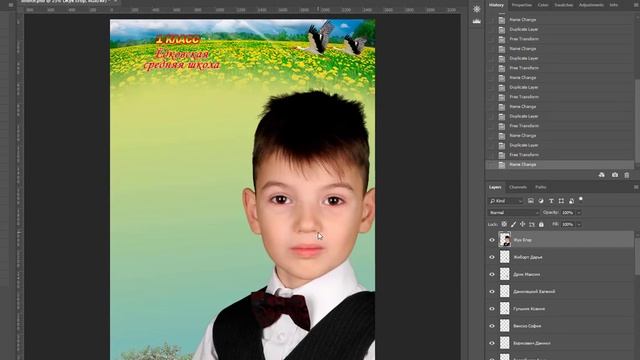Lock transparent pixels in Layers panel
Image resolution: width=640 pixels, height=360 pixels.
tap(504, 224)
